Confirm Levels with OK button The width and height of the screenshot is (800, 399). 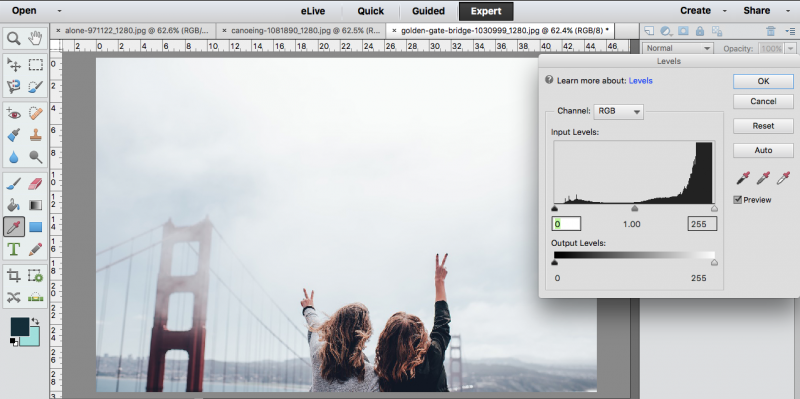point(763,81)
